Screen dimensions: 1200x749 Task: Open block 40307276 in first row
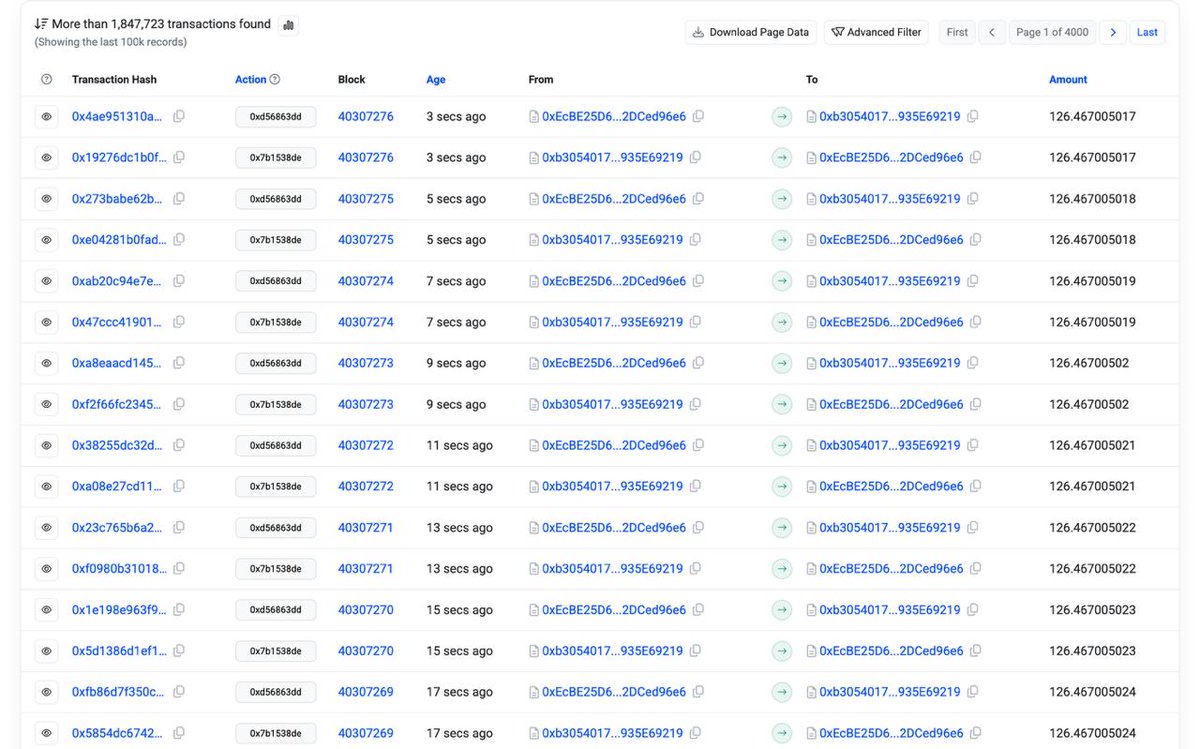(366, 117)
